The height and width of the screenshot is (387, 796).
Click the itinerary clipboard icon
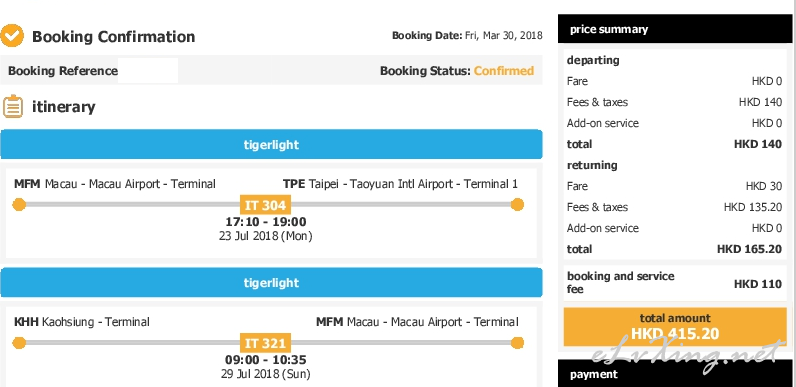[x=13, y=106]
